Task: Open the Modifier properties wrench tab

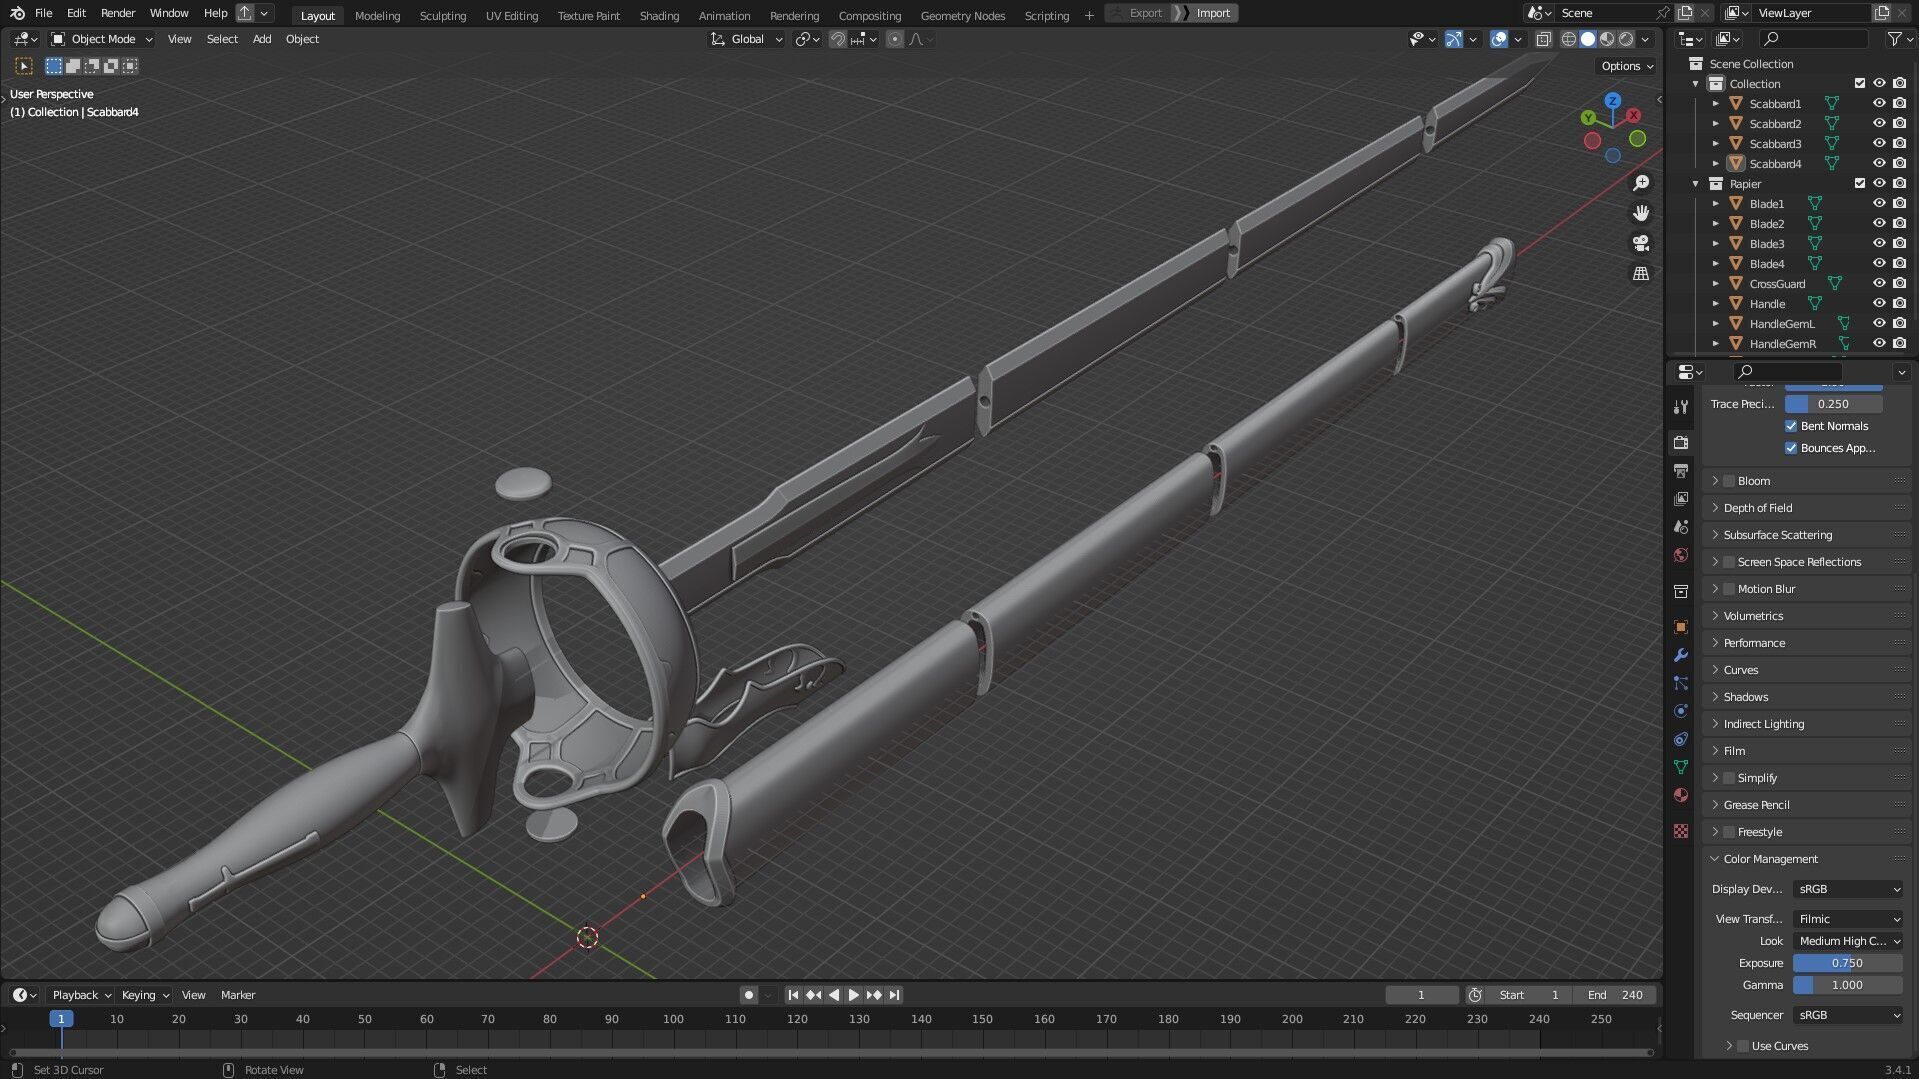Action: click(x=1681, y=655)
